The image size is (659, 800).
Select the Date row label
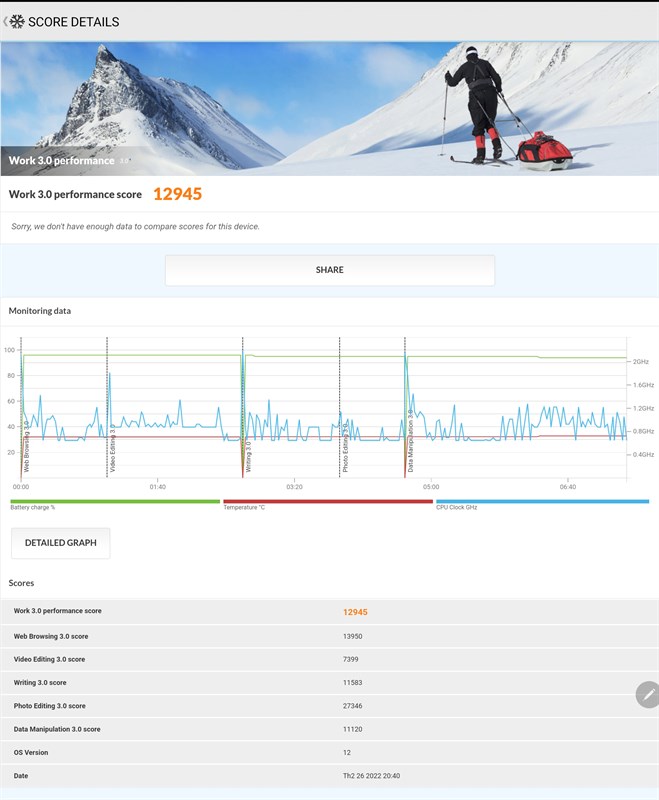(21, 776)
